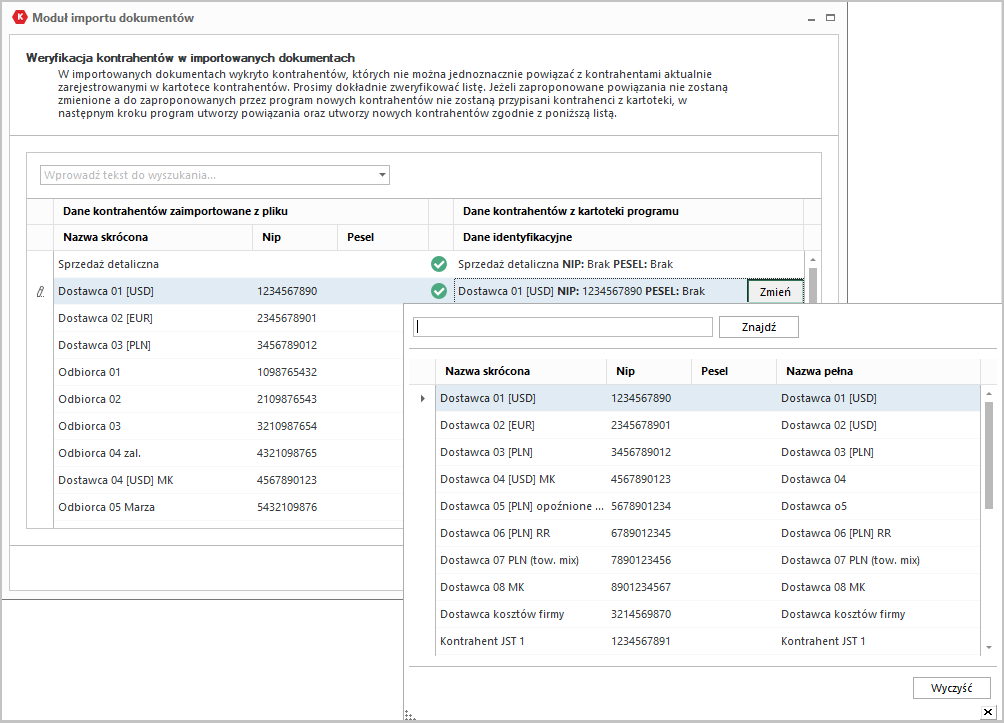This screenshot has height=723, width=1004.
Task: Click row indicator arrow beside Dostawca 01 in popup
Action: [423, 398]
